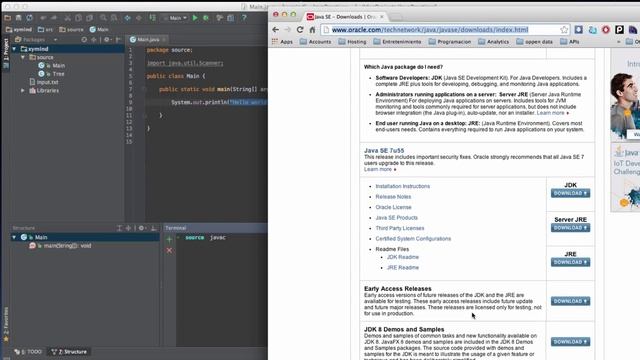Select main(String[]): void in Structure panel
Screen dimensions: 640x360
coord(60,246)
